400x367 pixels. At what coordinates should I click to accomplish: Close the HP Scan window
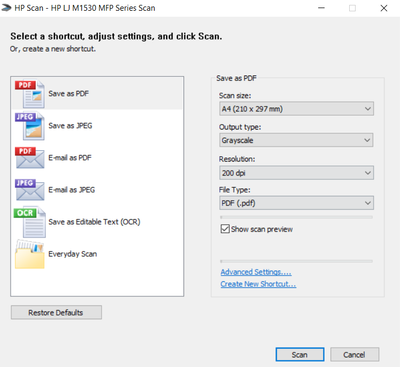[x=384, y=8]
